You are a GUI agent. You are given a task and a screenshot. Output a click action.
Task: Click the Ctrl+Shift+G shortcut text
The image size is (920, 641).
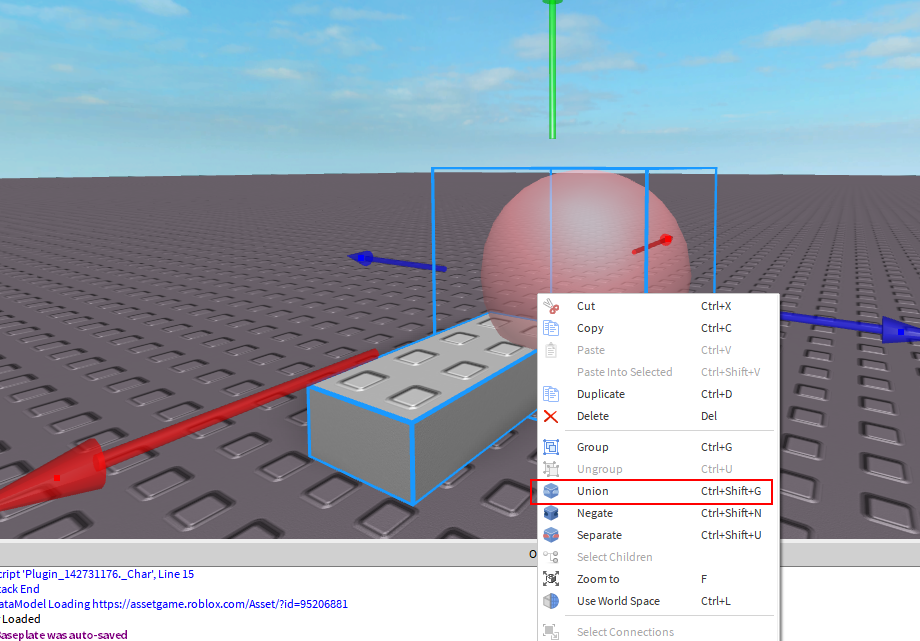731,491
